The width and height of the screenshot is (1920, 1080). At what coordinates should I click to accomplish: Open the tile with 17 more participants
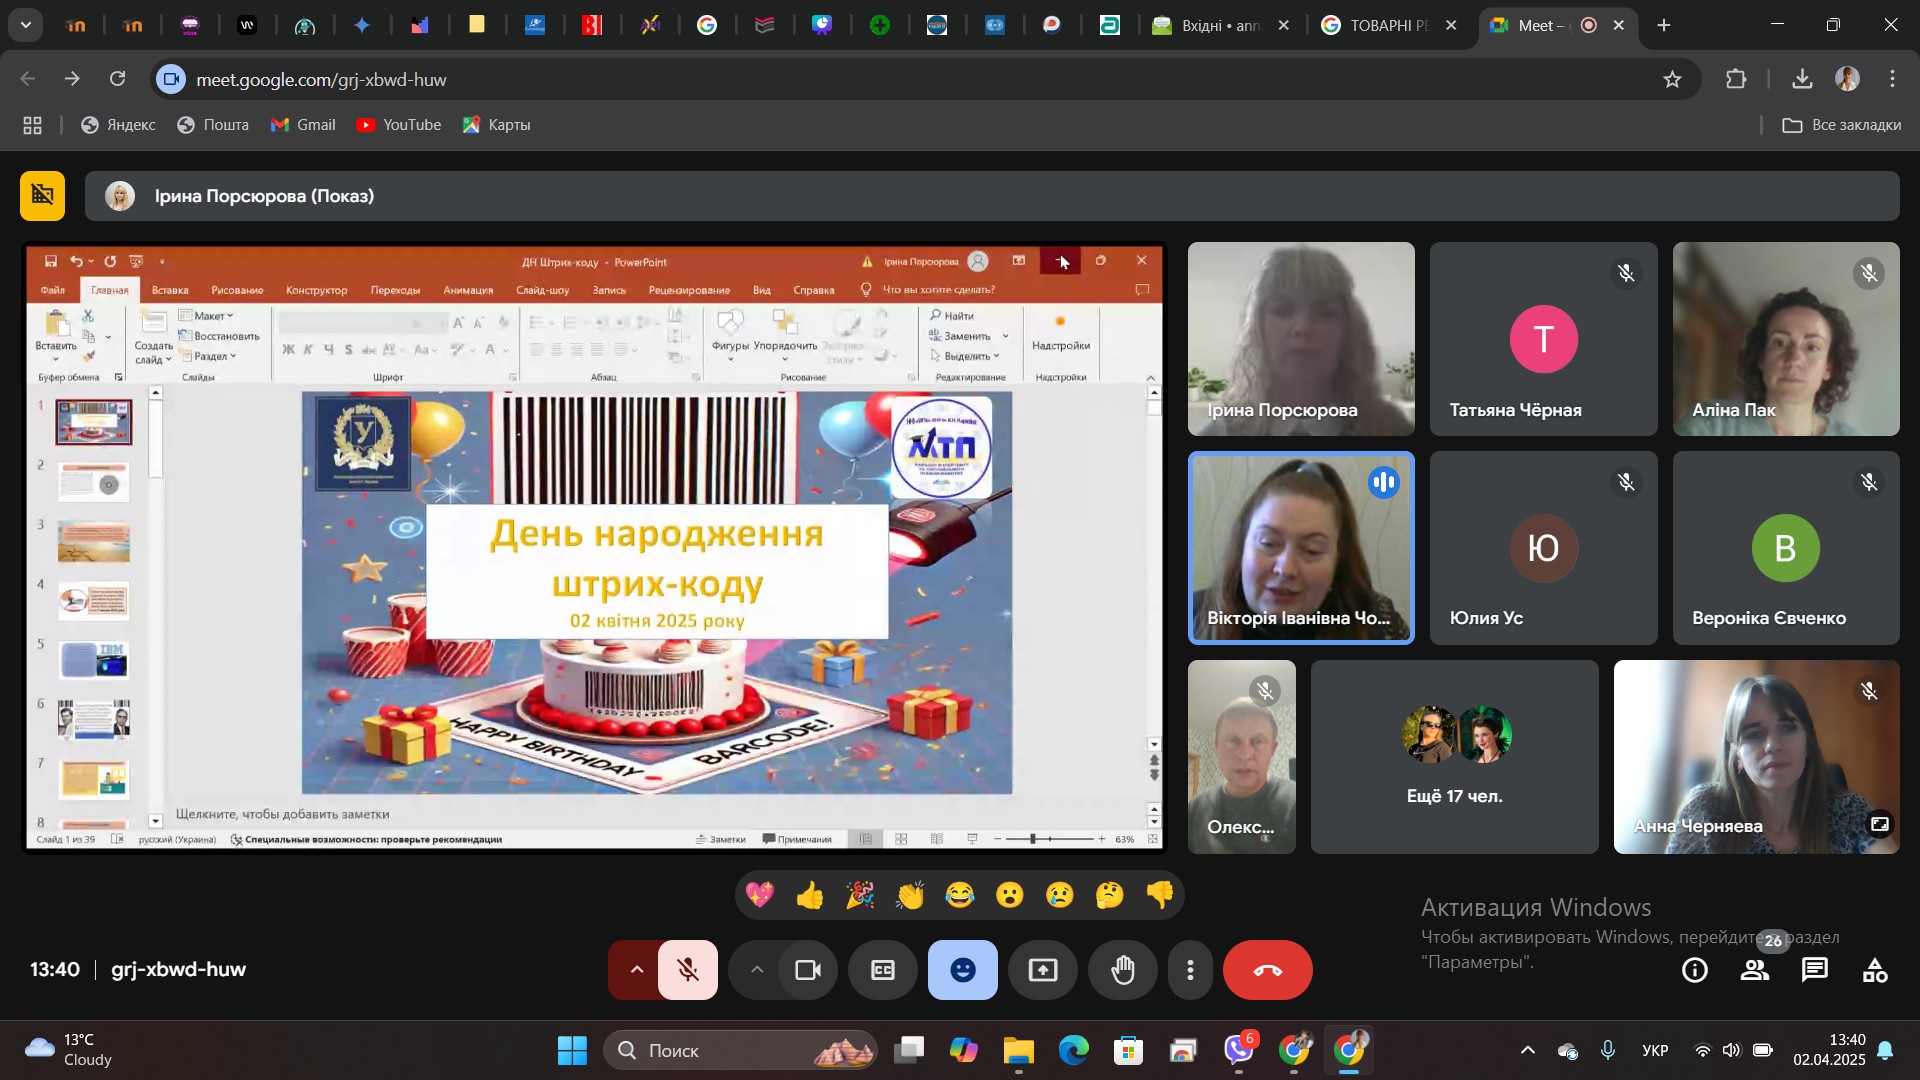coord(1454,757)
